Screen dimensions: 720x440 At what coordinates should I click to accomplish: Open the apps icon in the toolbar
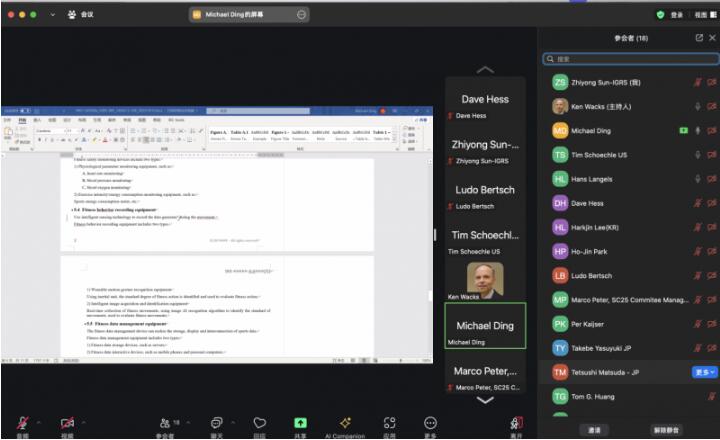coord(390,424)
